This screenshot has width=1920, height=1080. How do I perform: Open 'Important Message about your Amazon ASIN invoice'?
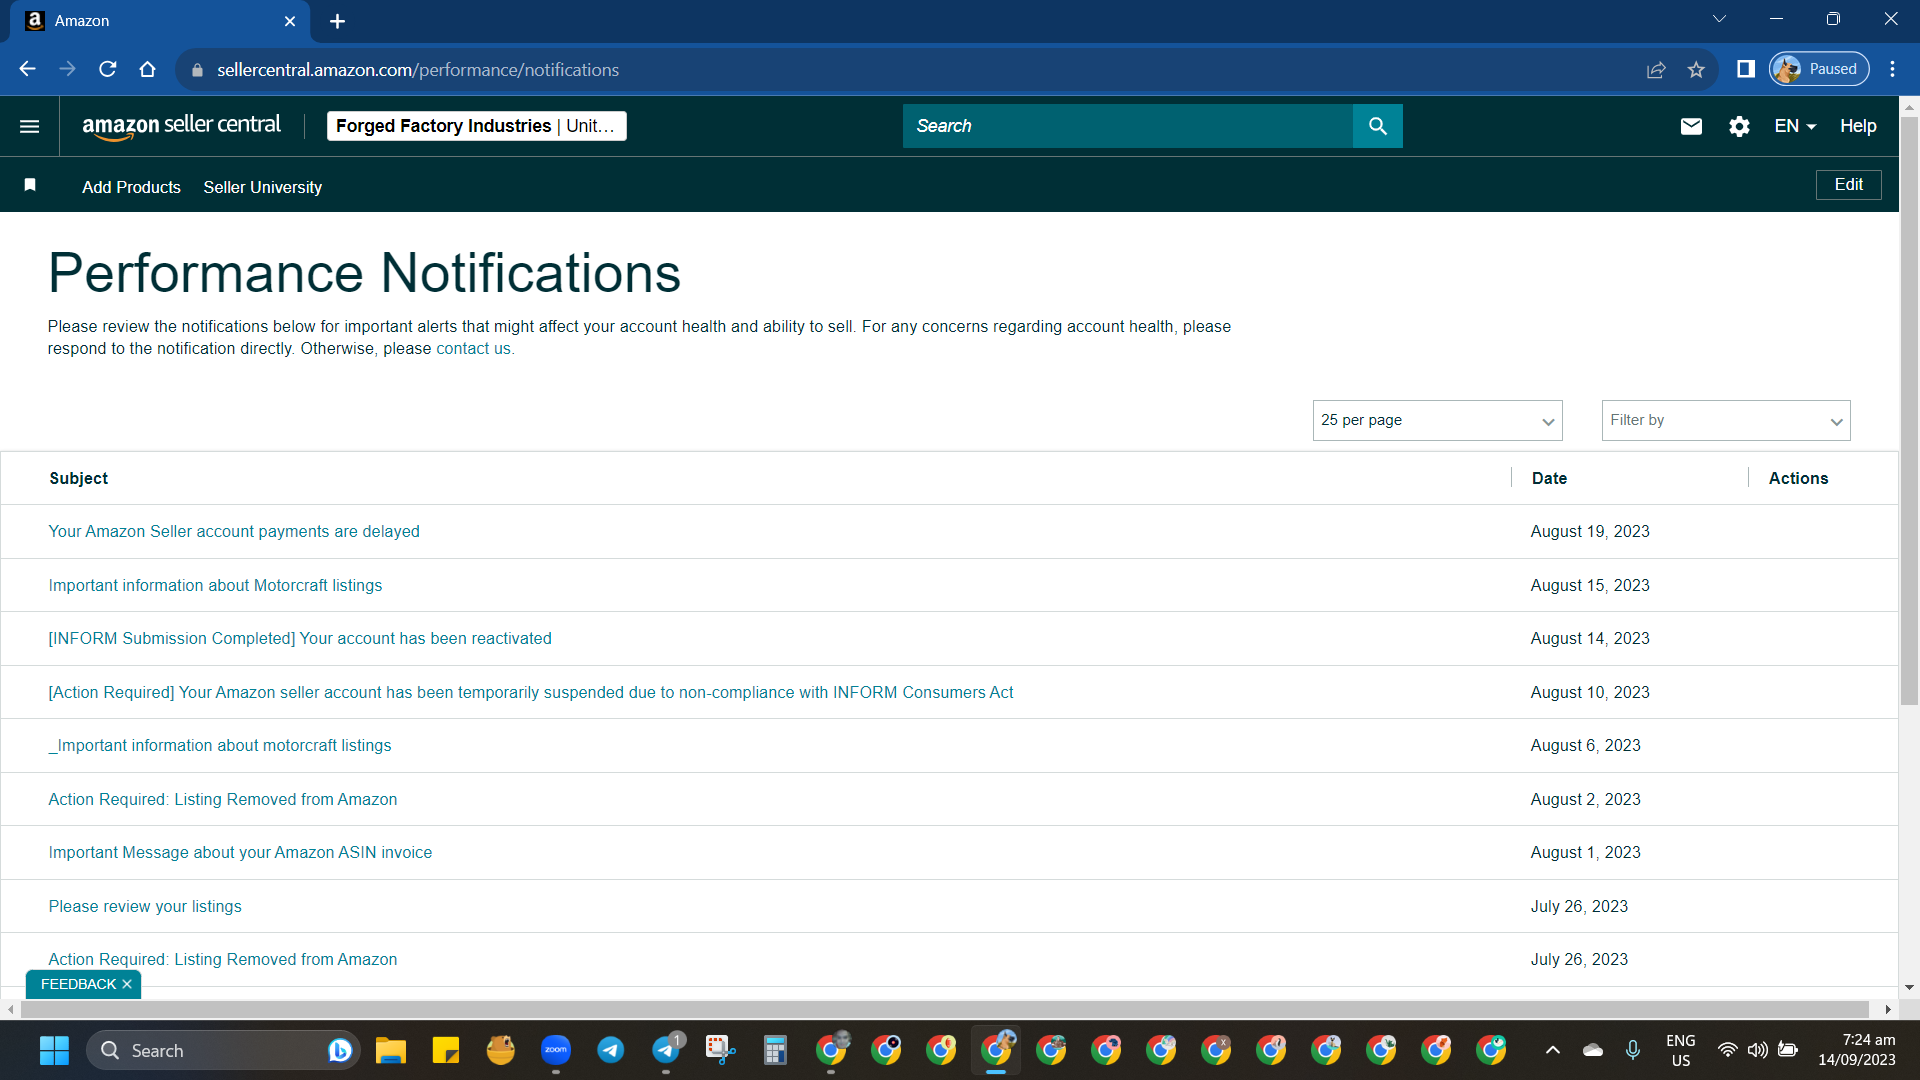tap(240, 852)
